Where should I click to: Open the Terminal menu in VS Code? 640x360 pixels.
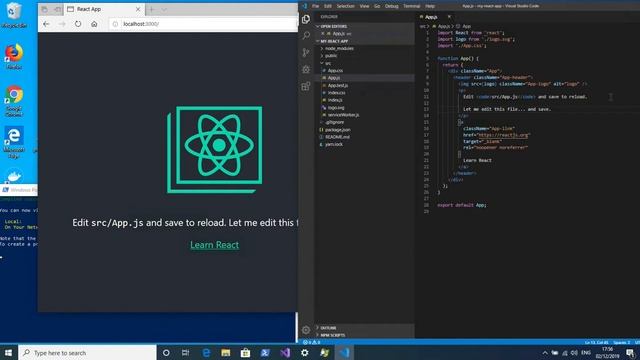coord(411,6)
